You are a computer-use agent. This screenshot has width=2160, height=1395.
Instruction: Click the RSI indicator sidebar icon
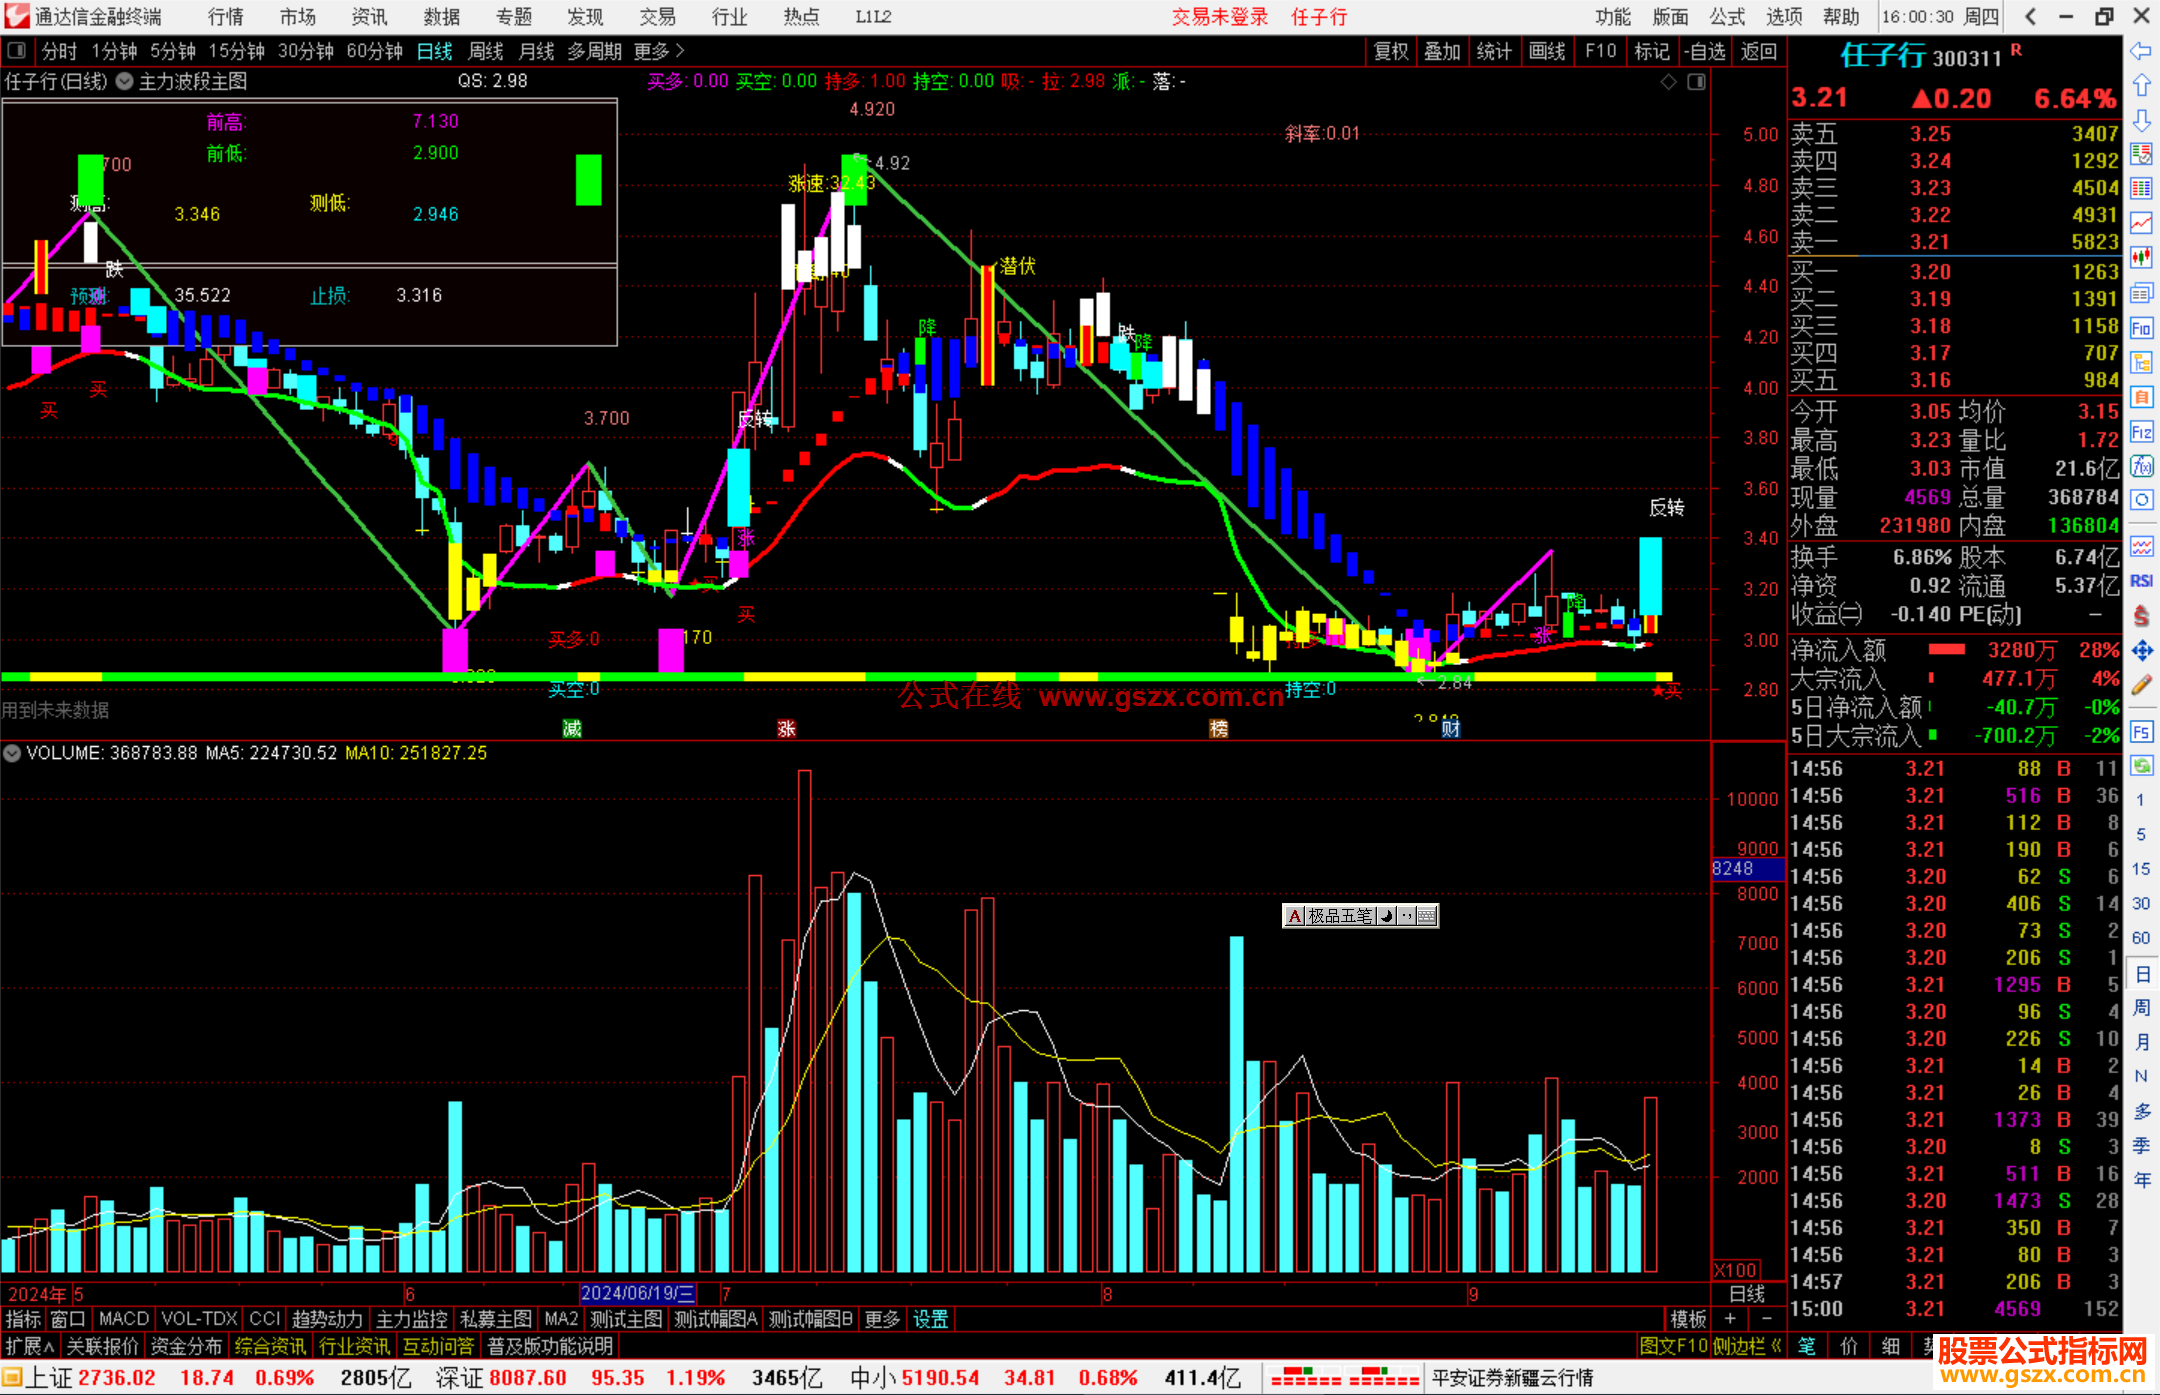[x=2141, y=581]
